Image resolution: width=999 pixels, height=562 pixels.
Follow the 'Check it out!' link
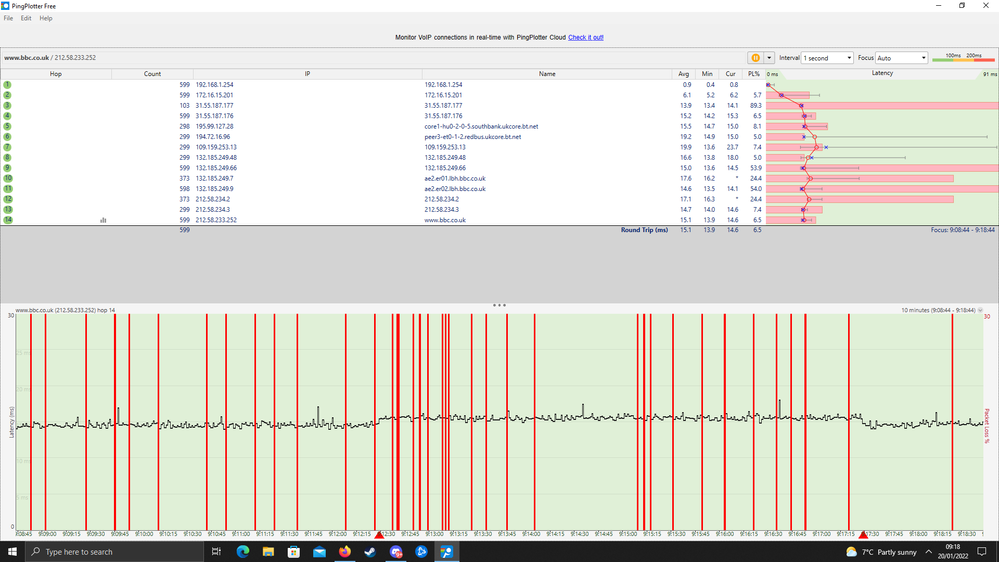585,37
